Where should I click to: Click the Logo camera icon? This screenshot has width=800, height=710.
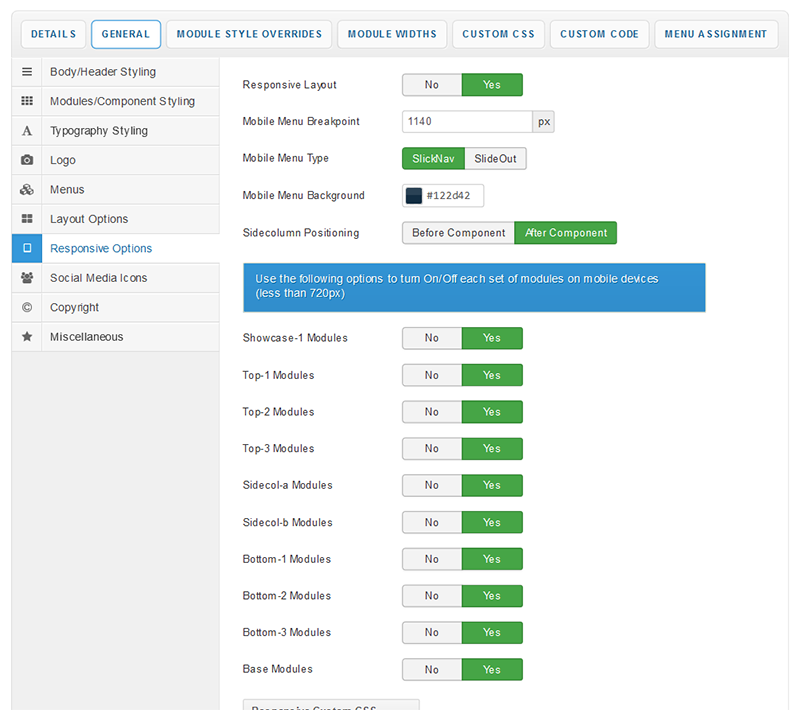27,160
